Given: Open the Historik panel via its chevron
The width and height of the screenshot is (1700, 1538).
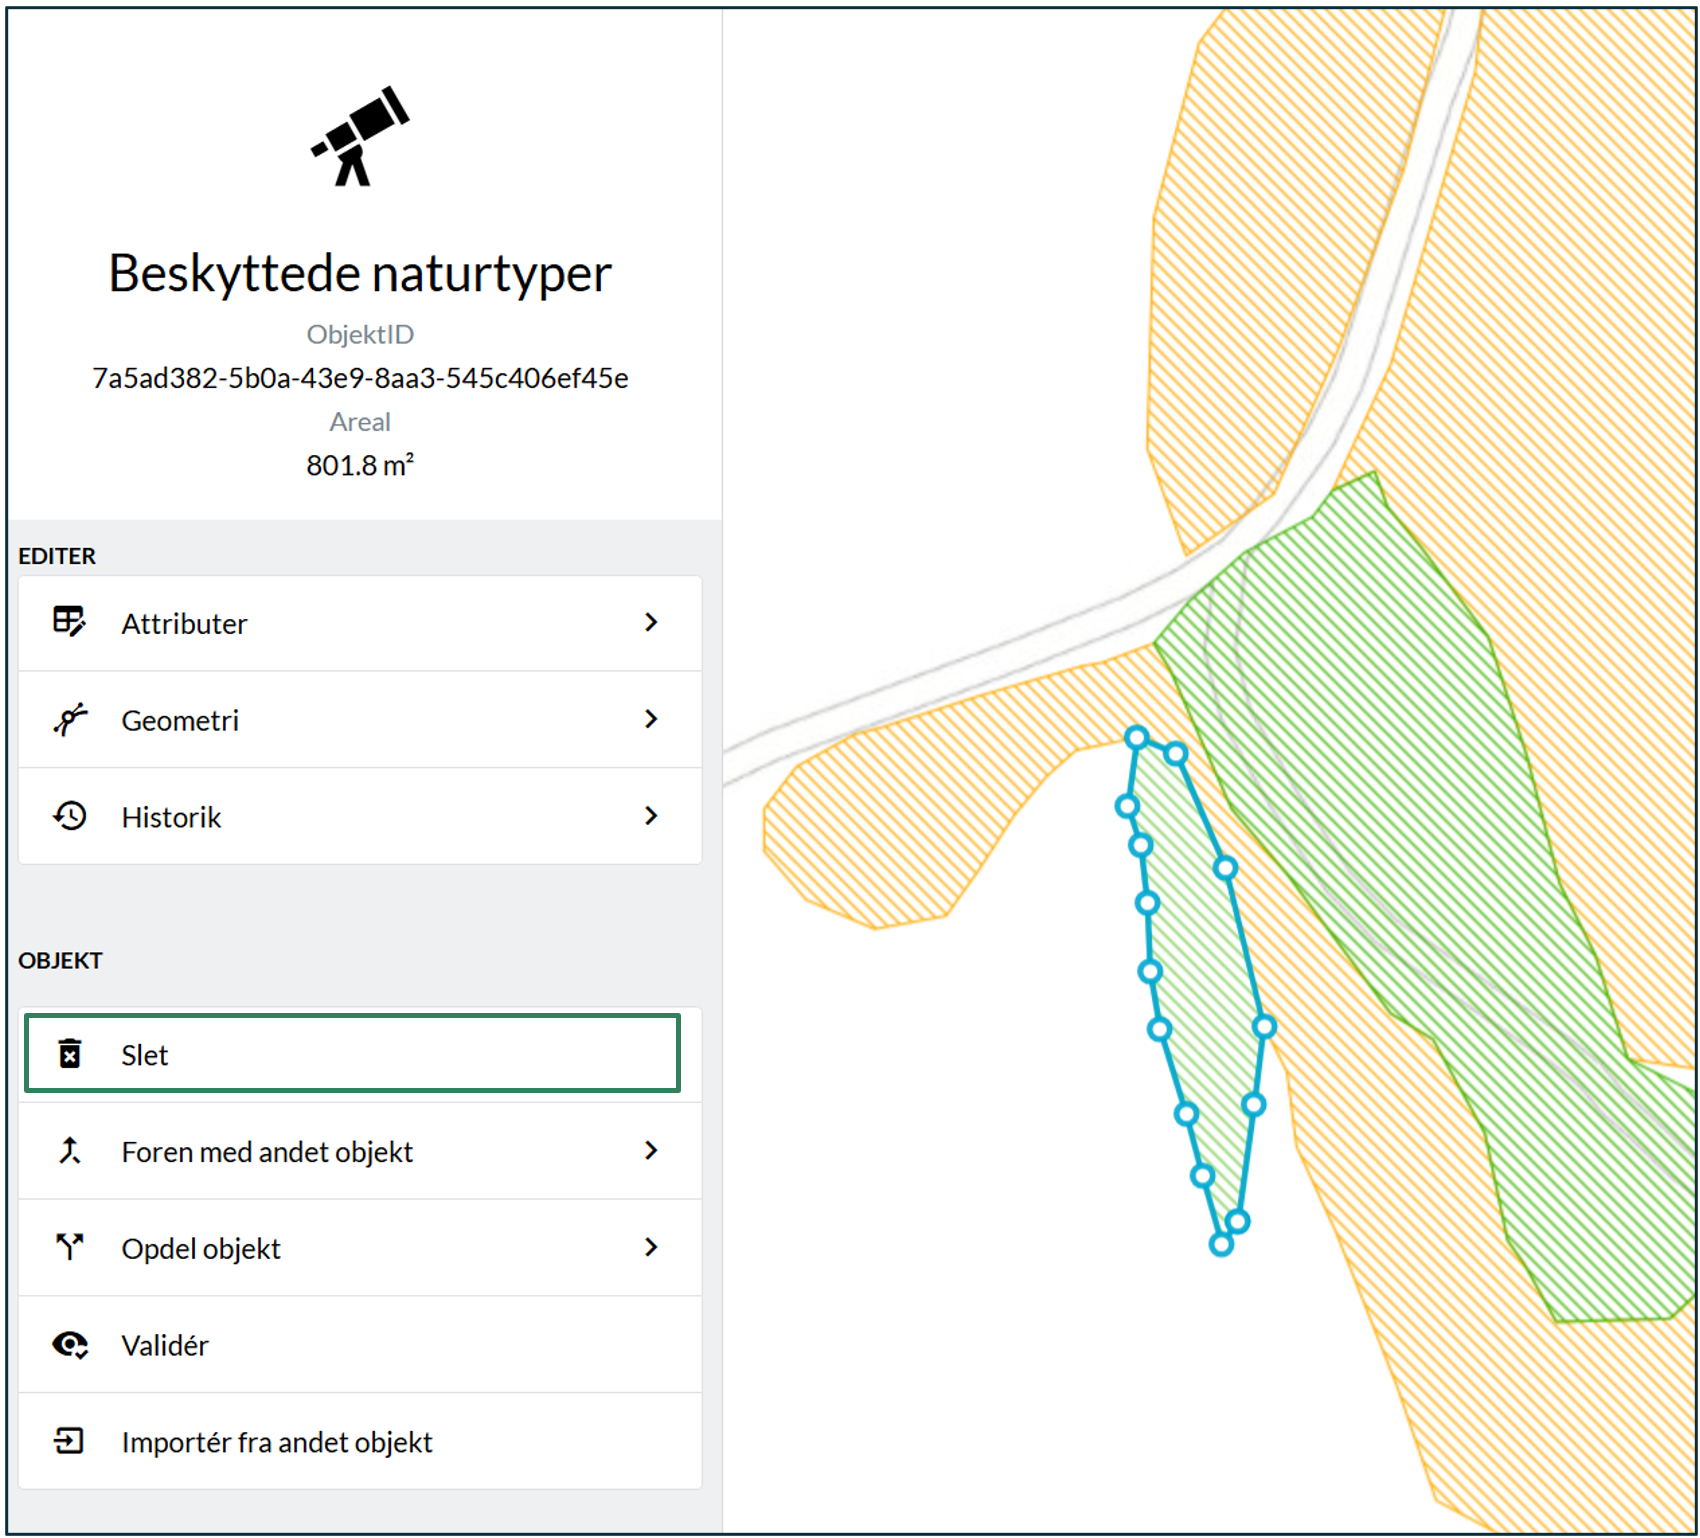Looking at the screenshot, I should coord(652,816).
